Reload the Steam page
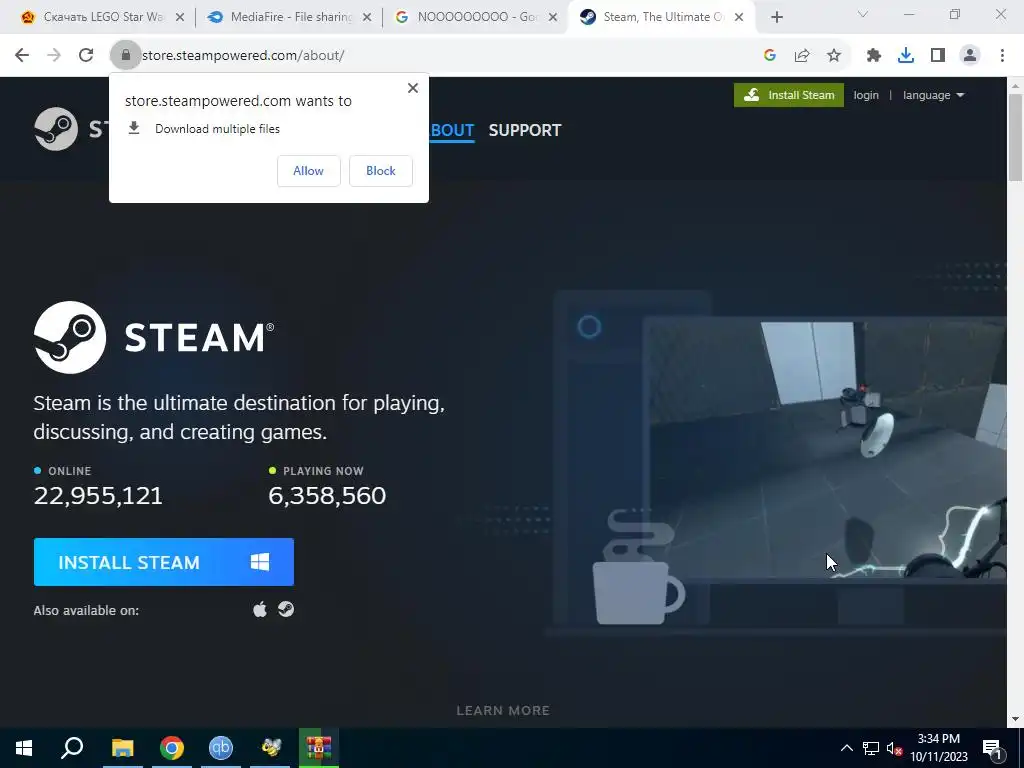 86,56
